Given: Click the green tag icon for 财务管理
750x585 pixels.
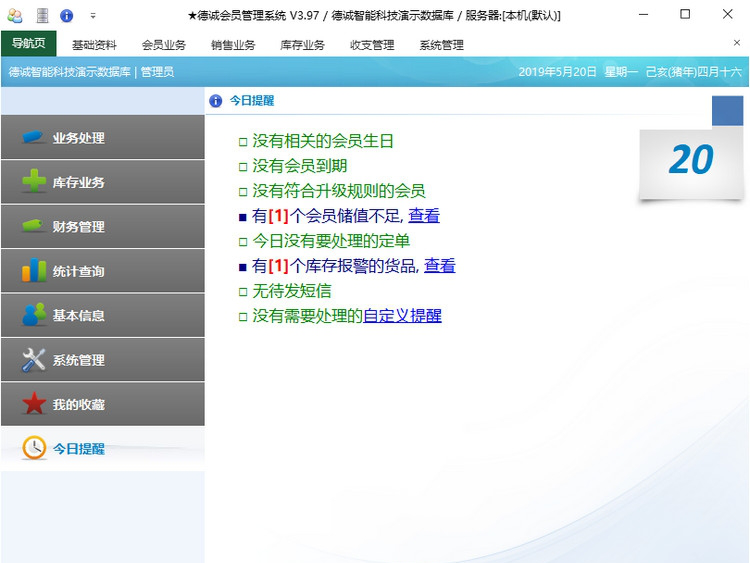Looking at the screenshot, I should click(33, 225).
